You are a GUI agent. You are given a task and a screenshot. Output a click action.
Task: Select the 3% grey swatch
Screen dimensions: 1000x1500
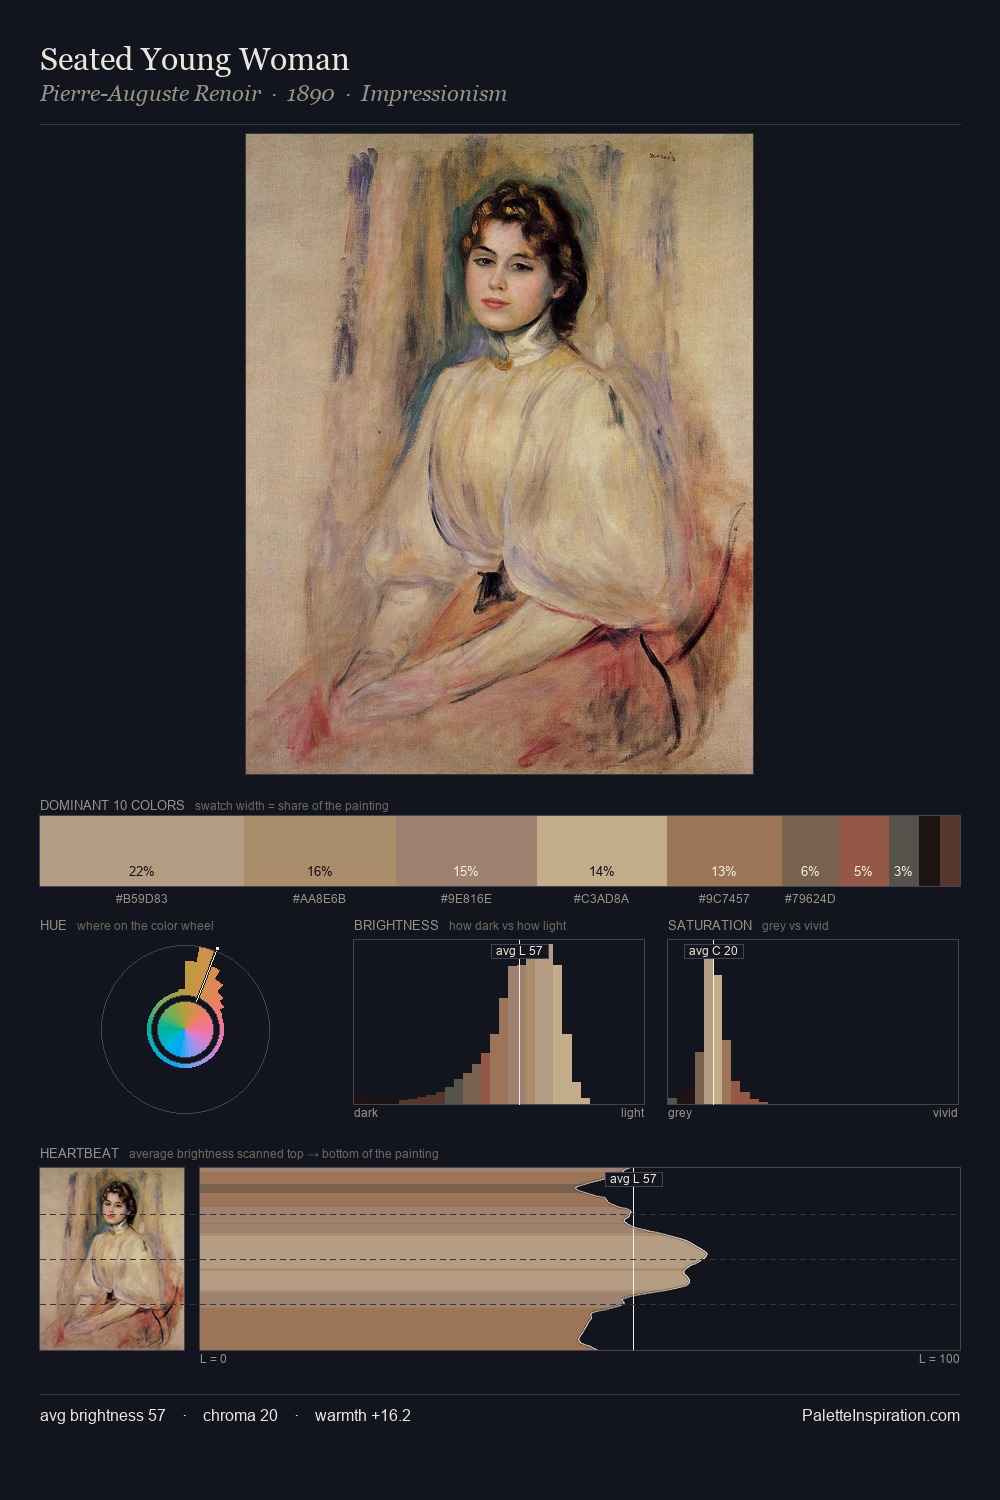(904, 851)
